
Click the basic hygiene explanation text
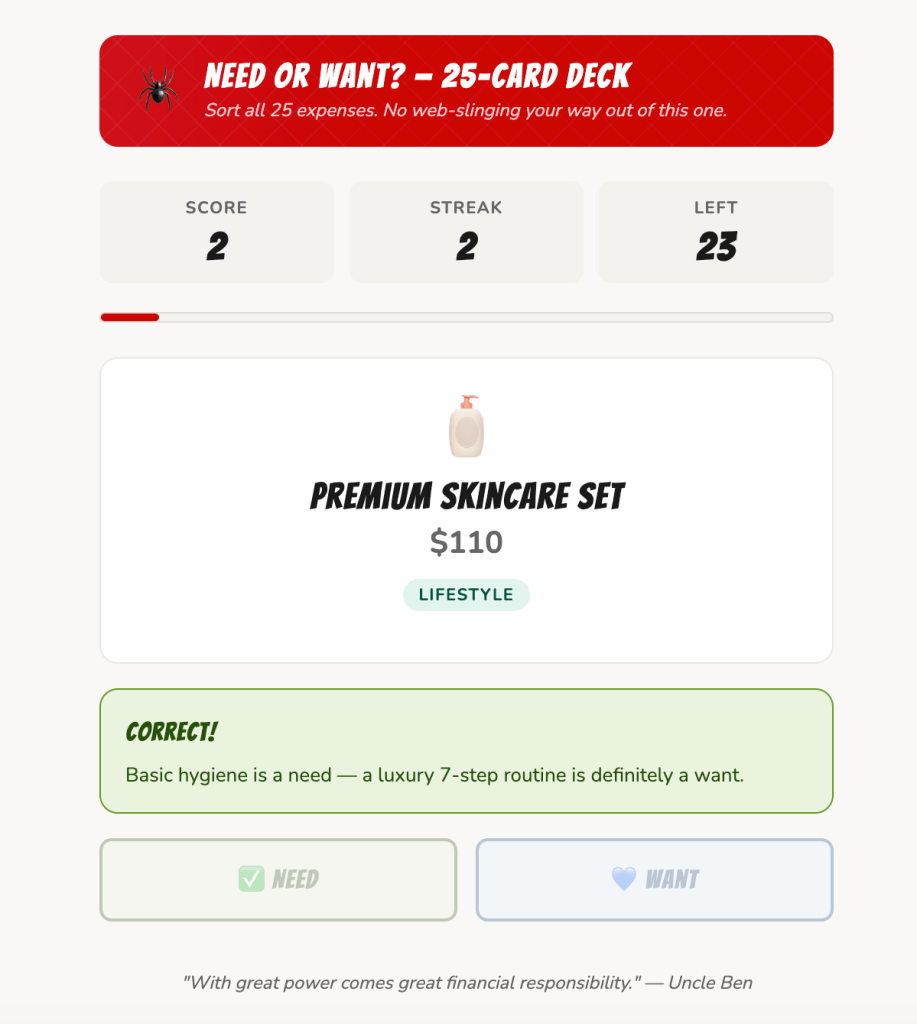pos(435,775)
